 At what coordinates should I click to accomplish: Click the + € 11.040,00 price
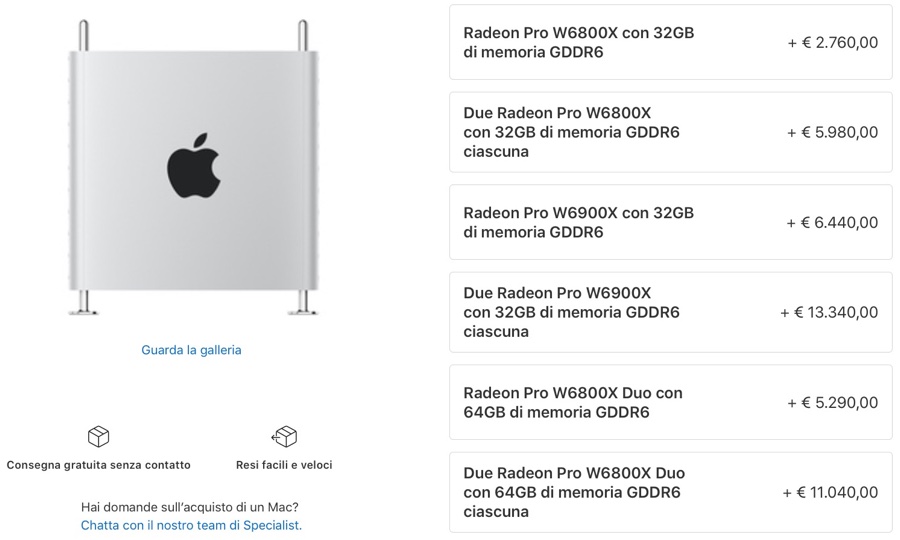pos(830,493)
